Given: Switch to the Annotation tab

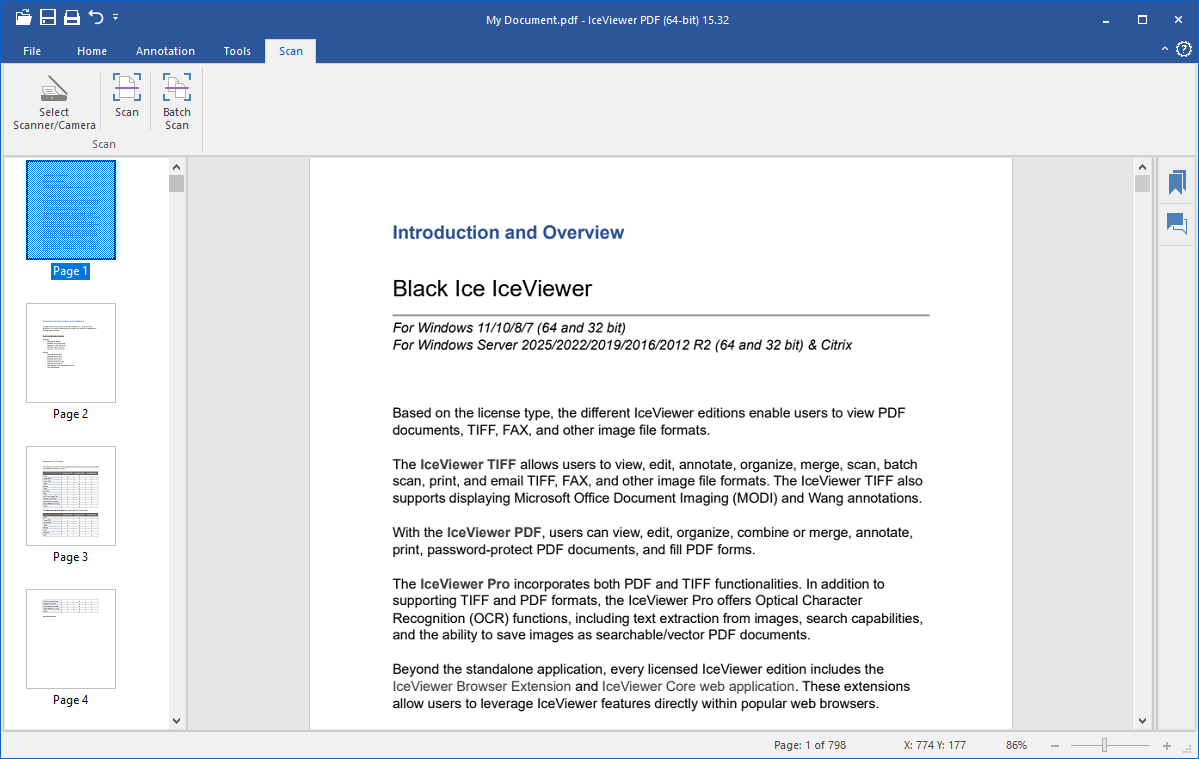Looking at the screenshot, I should (x=165, y=51).
